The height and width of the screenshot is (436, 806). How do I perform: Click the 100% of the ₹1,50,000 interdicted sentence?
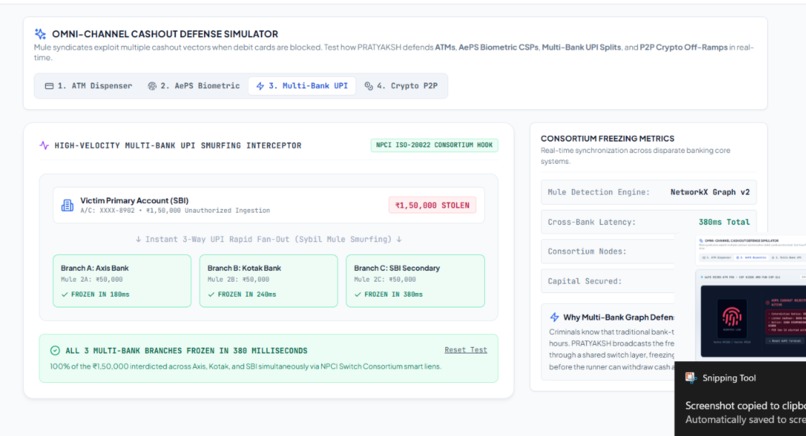[245, 367]
